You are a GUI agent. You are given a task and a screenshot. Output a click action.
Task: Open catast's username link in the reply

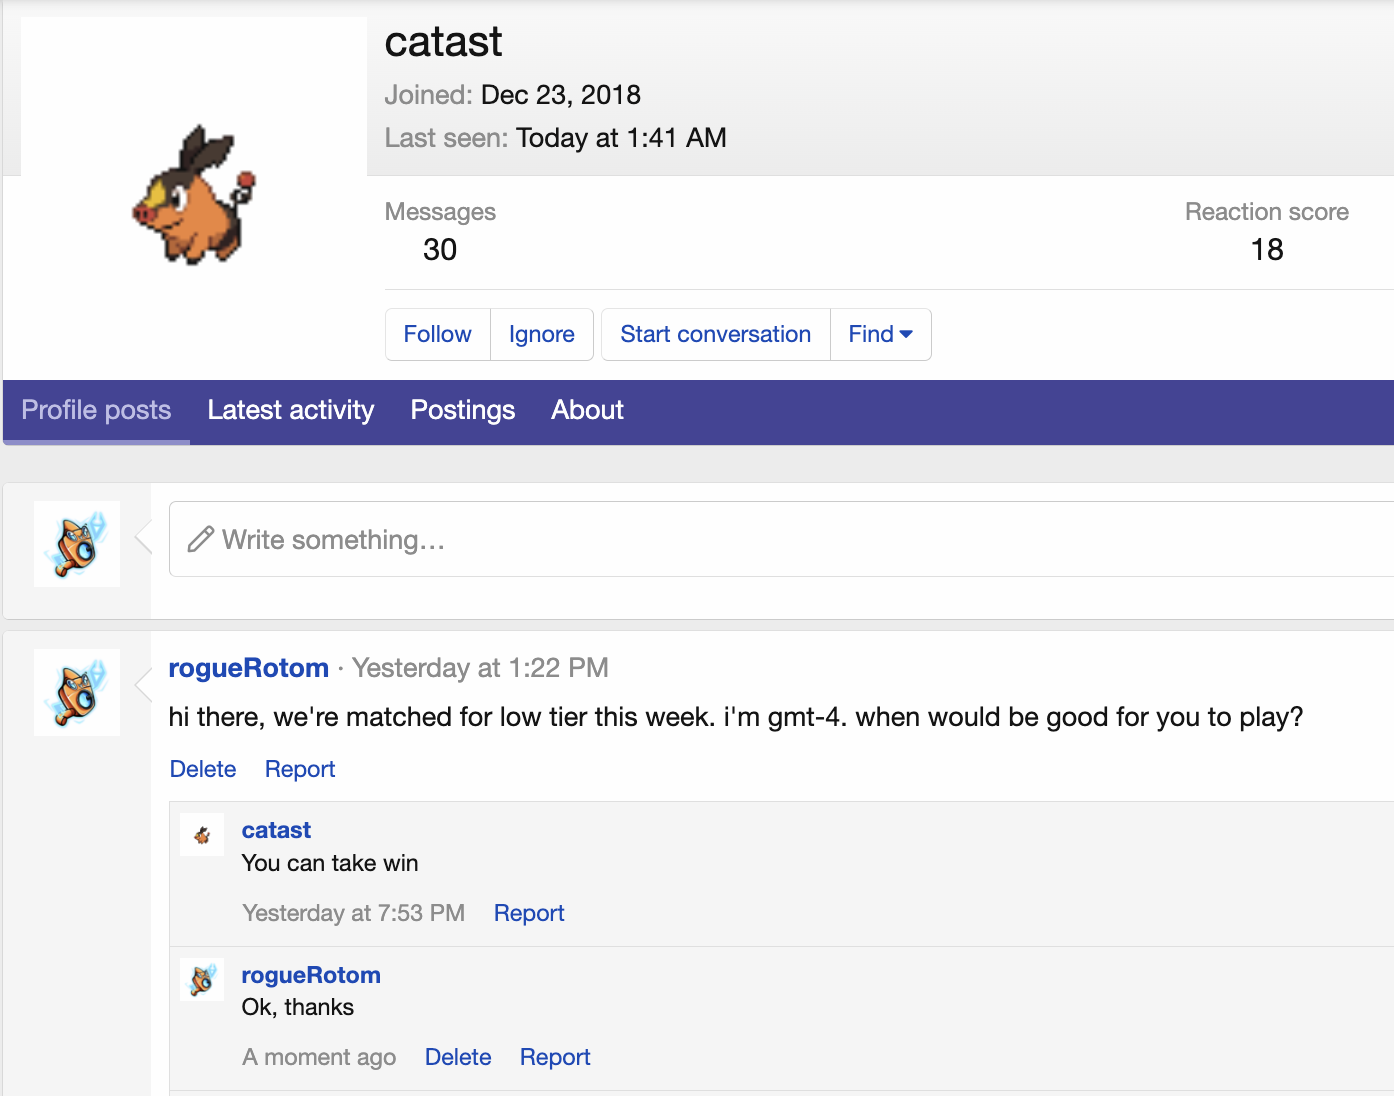[276, 830]
